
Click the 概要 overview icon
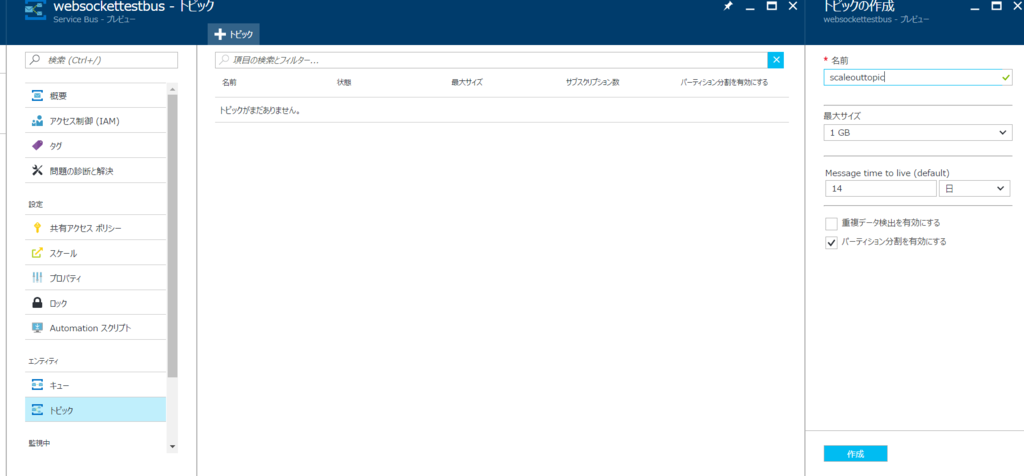click(x=37, y=96)
